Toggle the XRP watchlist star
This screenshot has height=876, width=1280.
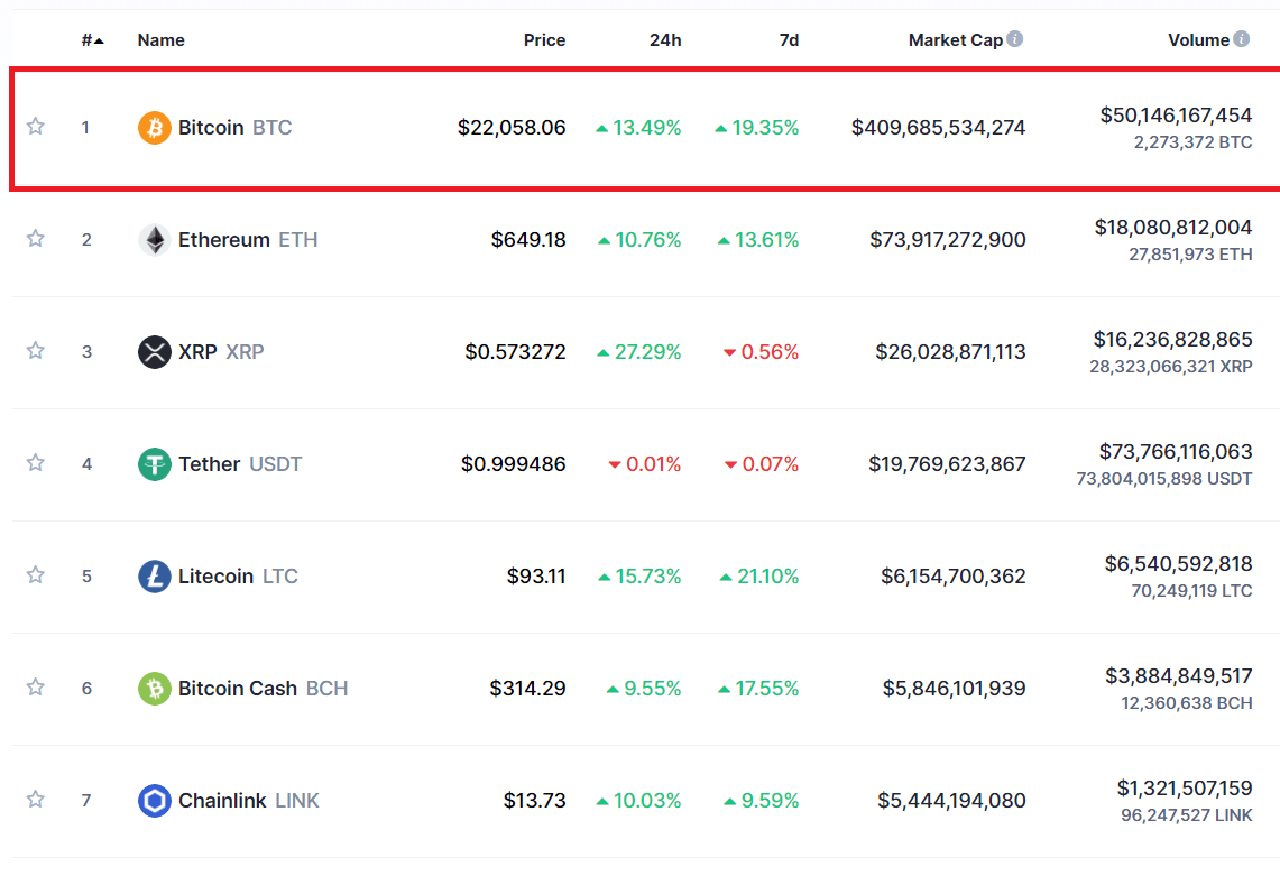click(x=36, y=351)
